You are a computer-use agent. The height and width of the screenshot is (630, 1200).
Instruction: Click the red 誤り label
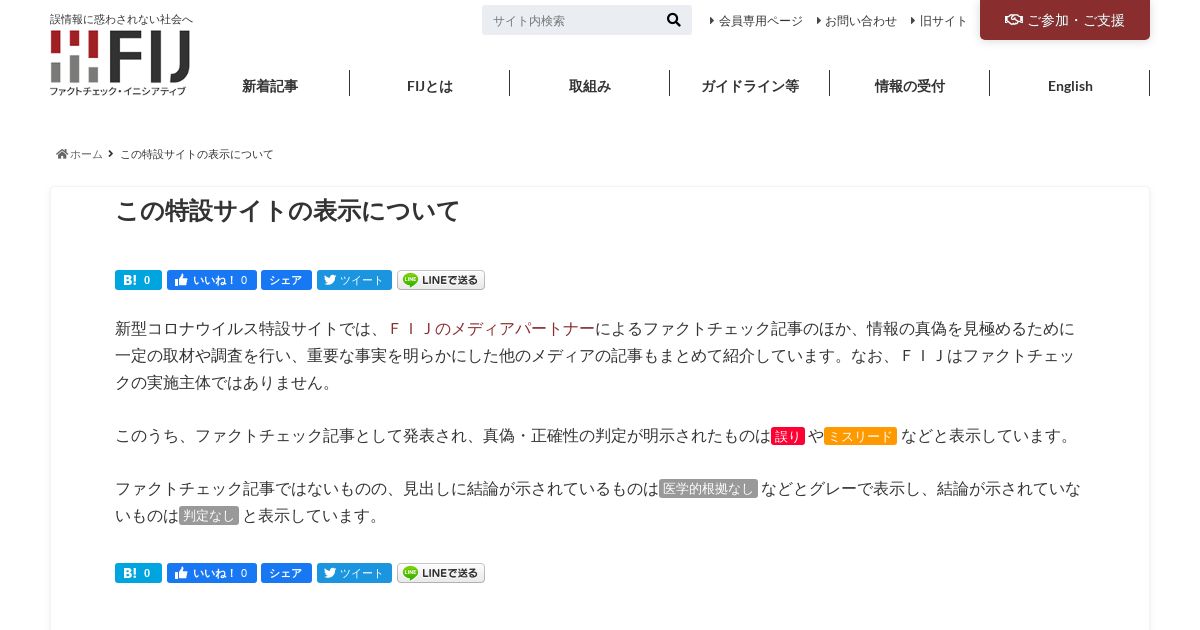(x=788, y=436)
